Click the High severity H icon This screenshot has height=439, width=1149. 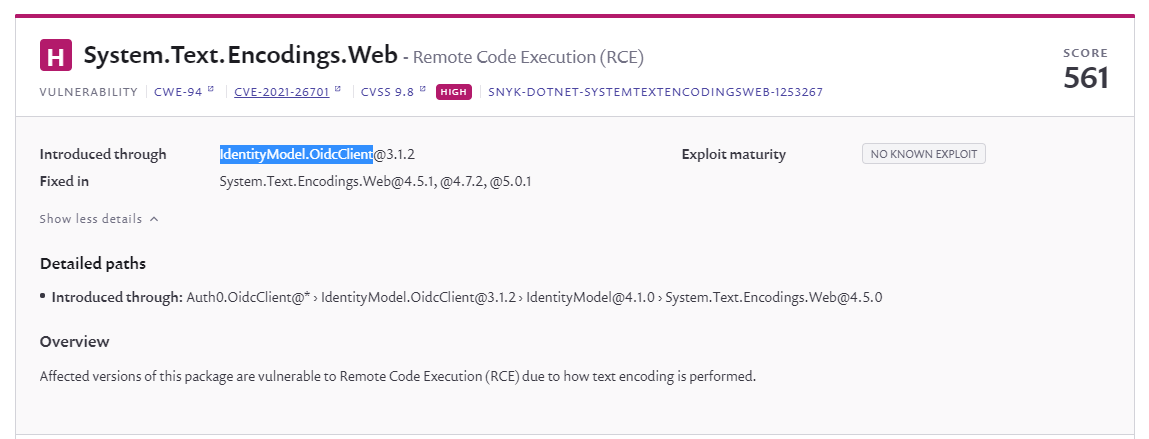[56, 55]
